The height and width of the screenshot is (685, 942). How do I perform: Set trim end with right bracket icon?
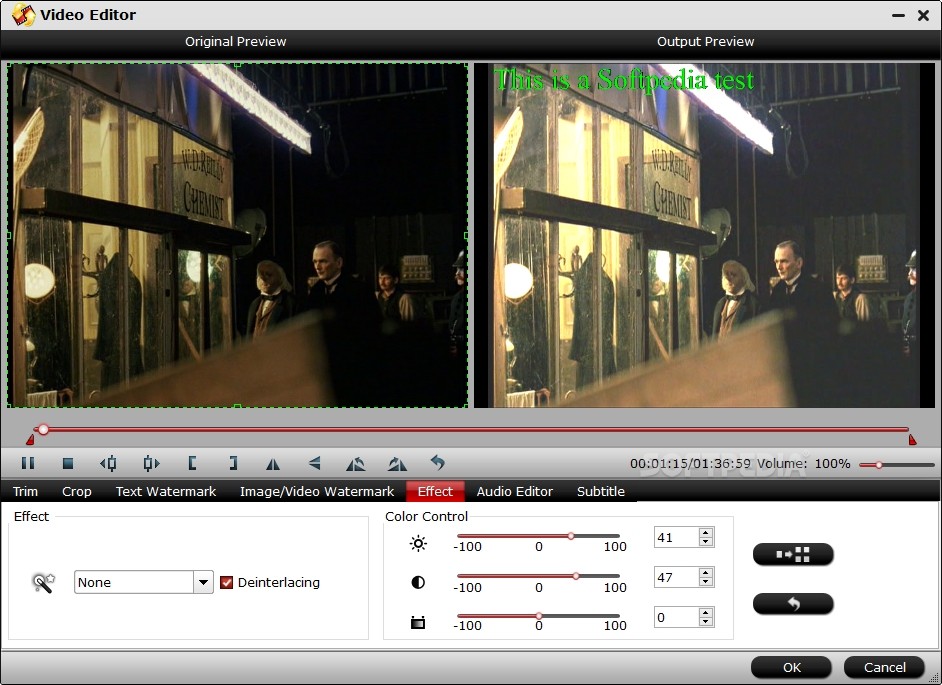point(233,463)
